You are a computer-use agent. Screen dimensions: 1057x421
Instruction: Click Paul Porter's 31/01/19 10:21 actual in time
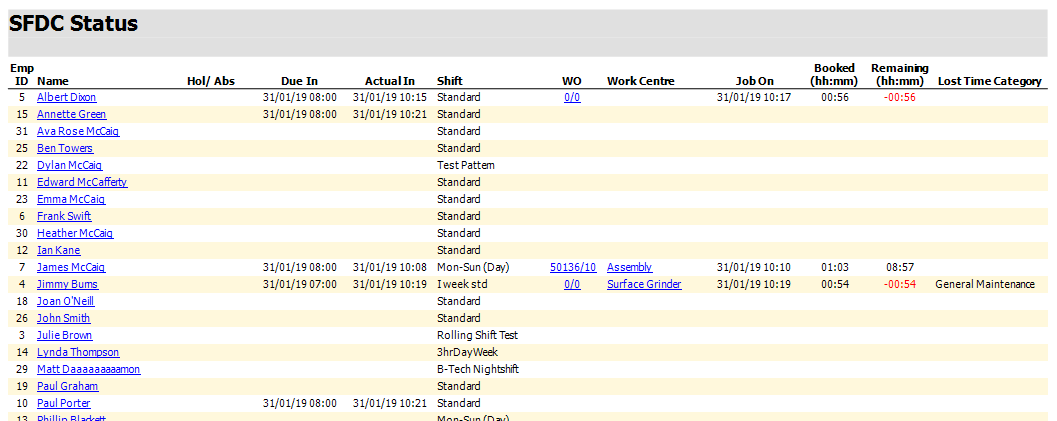coord(390,403)
